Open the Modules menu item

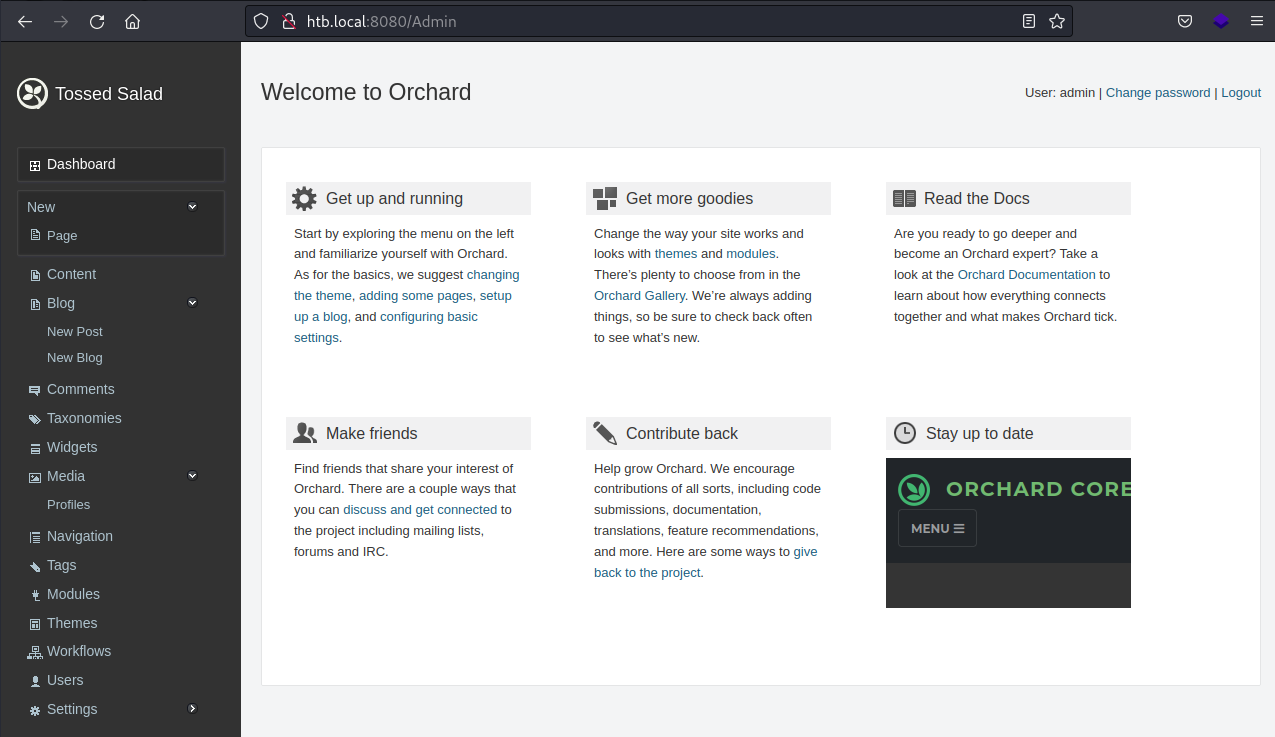[73, 595]
